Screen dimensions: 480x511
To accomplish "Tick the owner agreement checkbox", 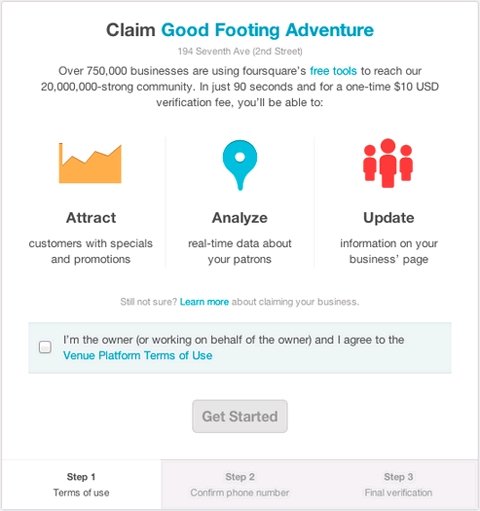I will click(45, 347).
